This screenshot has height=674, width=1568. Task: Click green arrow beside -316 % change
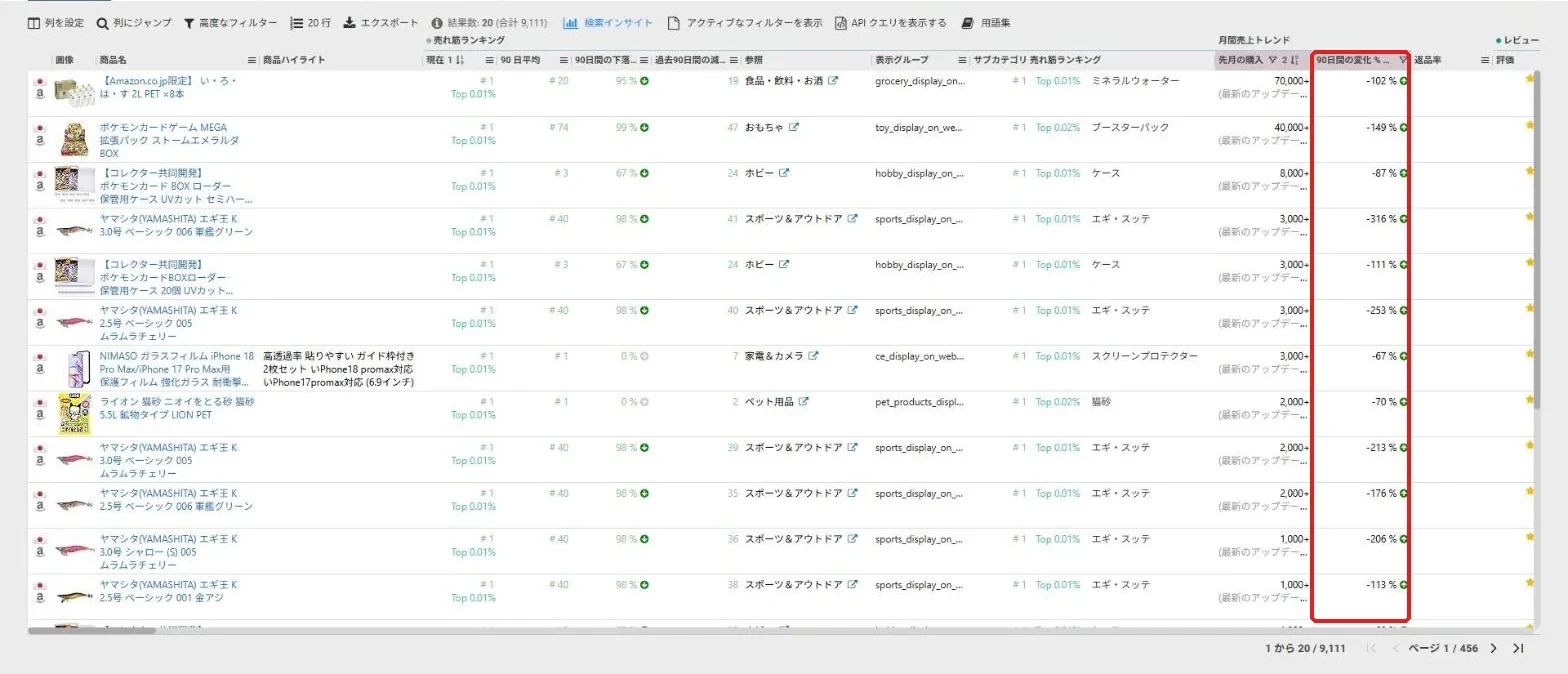(1404, 219)
